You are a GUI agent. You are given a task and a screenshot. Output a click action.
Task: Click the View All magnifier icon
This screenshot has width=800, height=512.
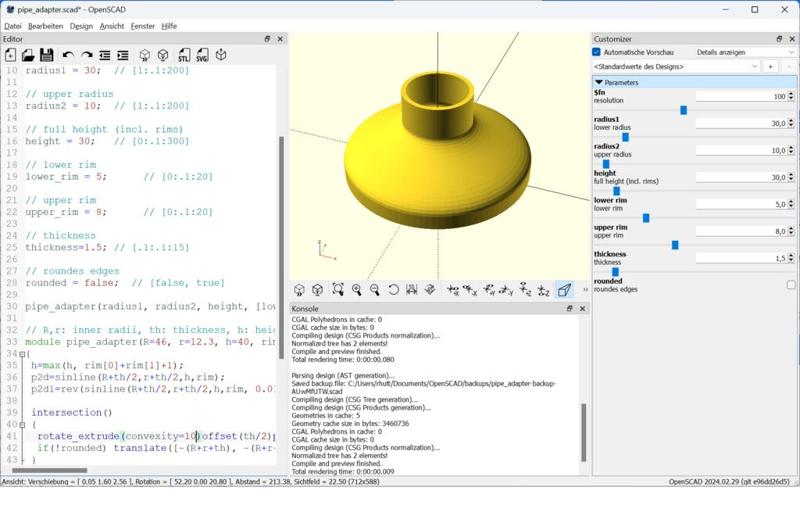pos(338,290)
